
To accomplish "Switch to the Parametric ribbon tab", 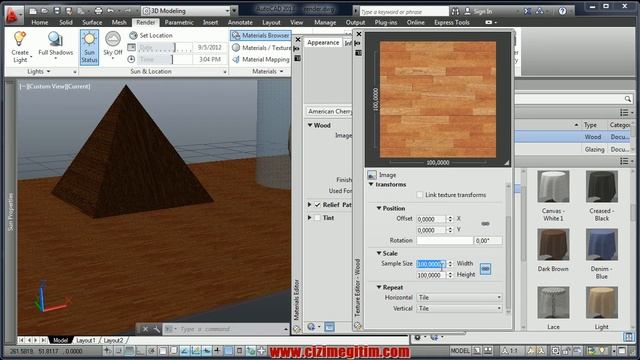I will tap(179, 22).
